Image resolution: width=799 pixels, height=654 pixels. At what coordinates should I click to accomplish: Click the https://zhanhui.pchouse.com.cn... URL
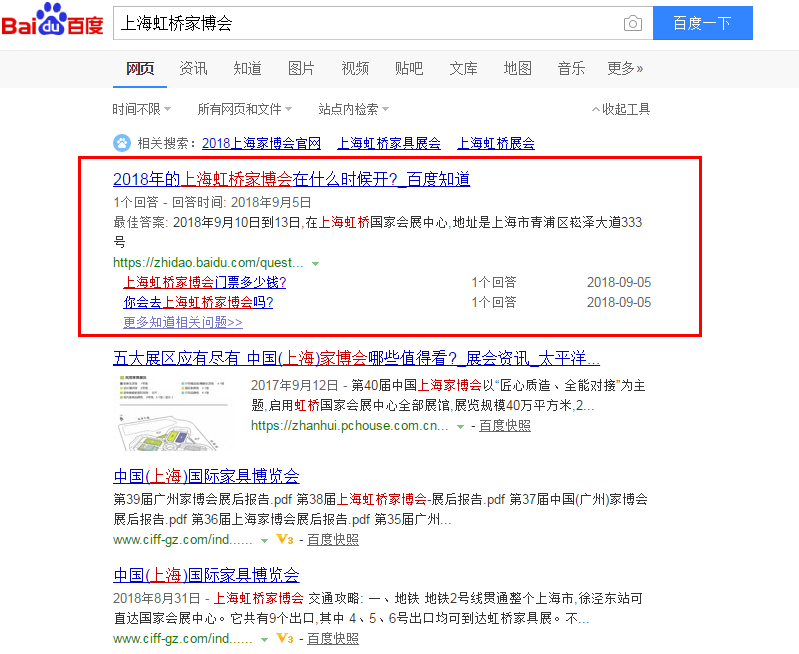350,426
